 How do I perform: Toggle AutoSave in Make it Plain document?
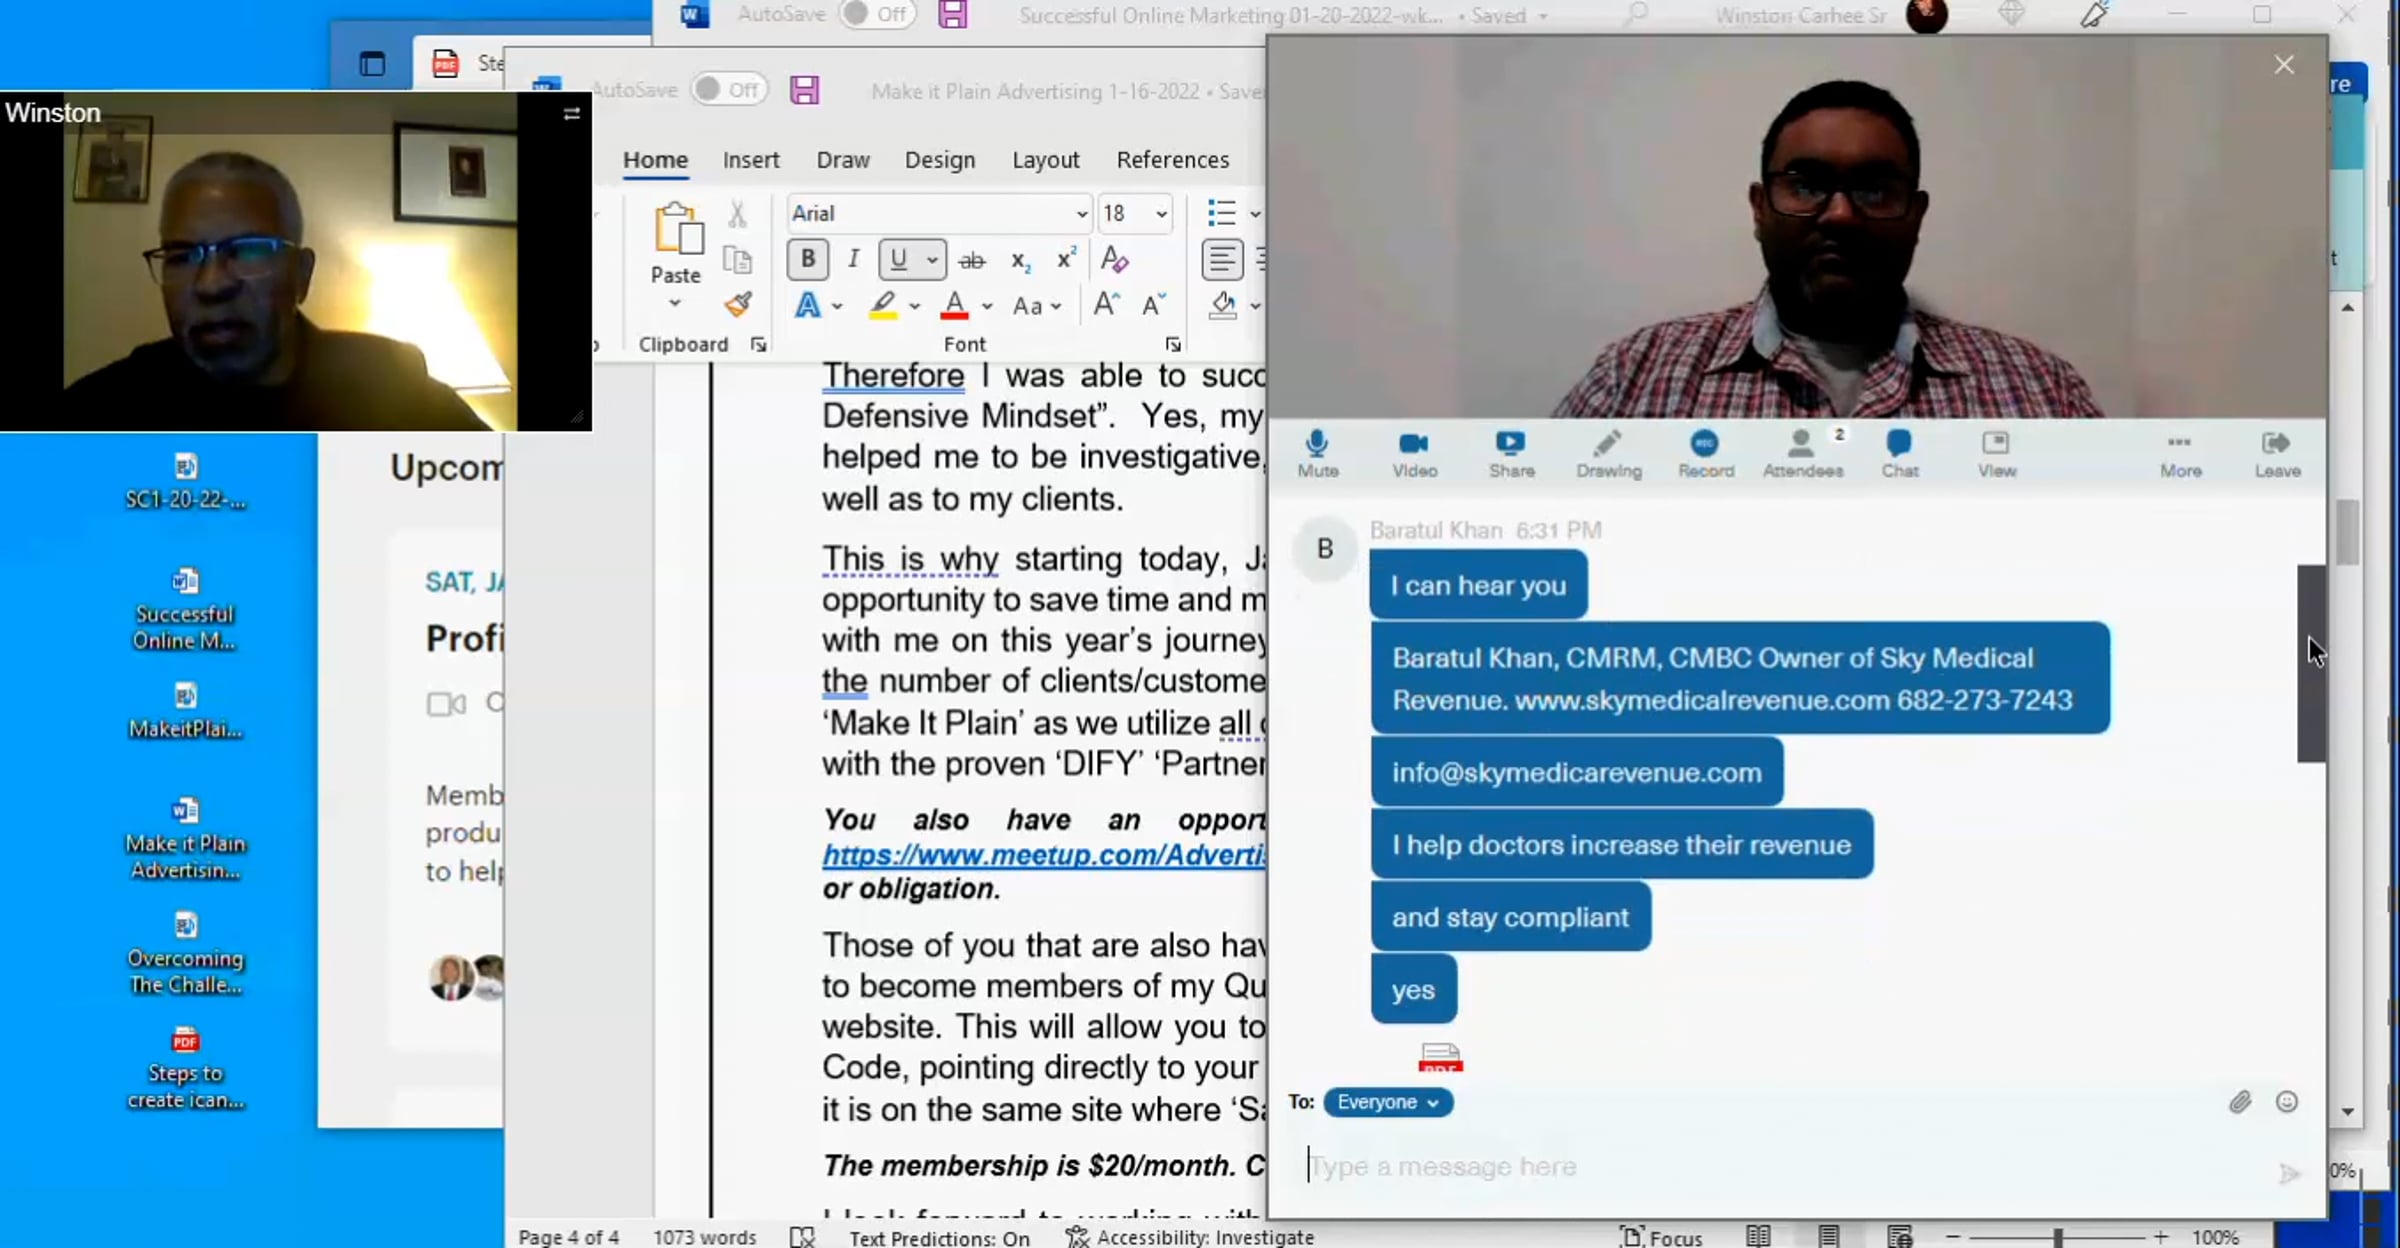point(730,90)
